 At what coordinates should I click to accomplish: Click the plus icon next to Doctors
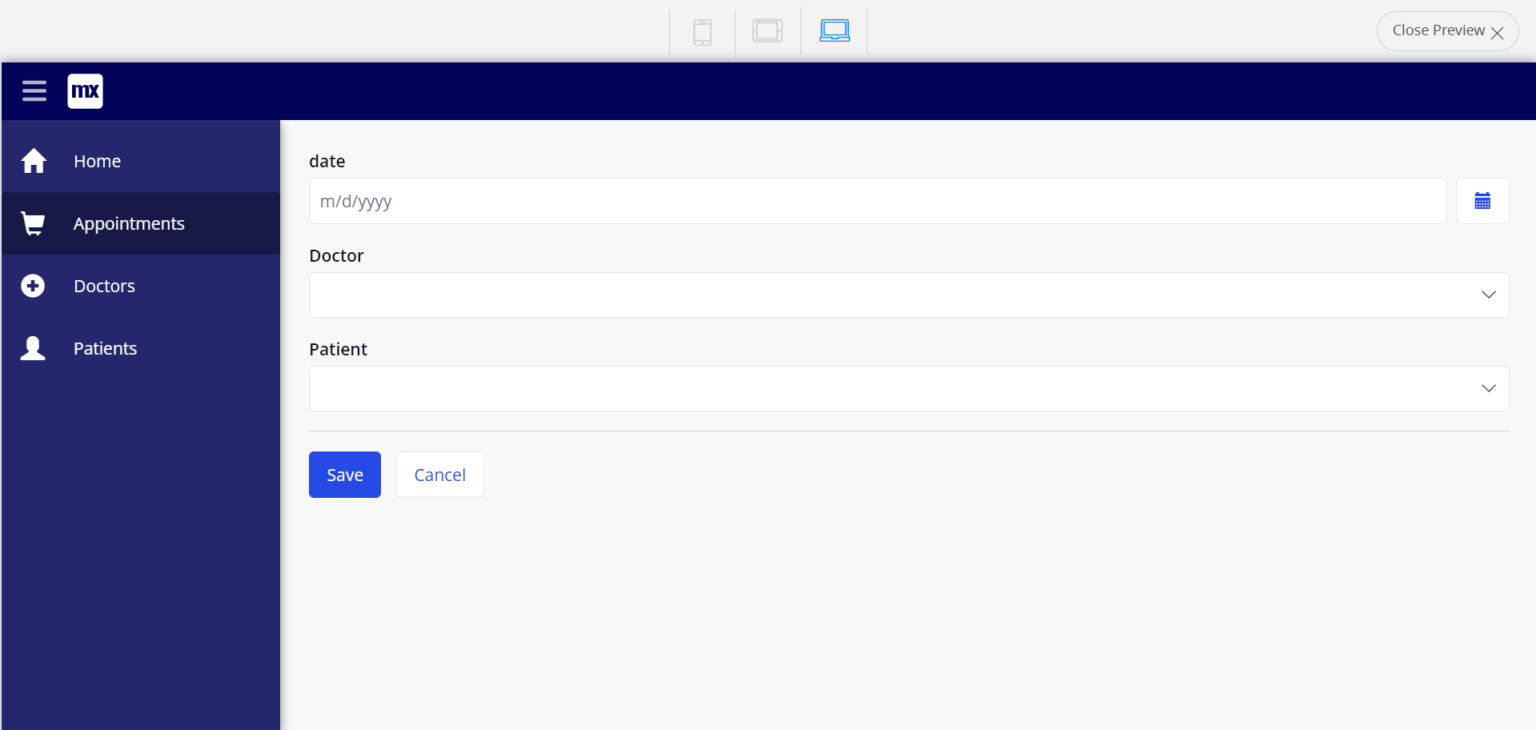[x=33, y=285]
